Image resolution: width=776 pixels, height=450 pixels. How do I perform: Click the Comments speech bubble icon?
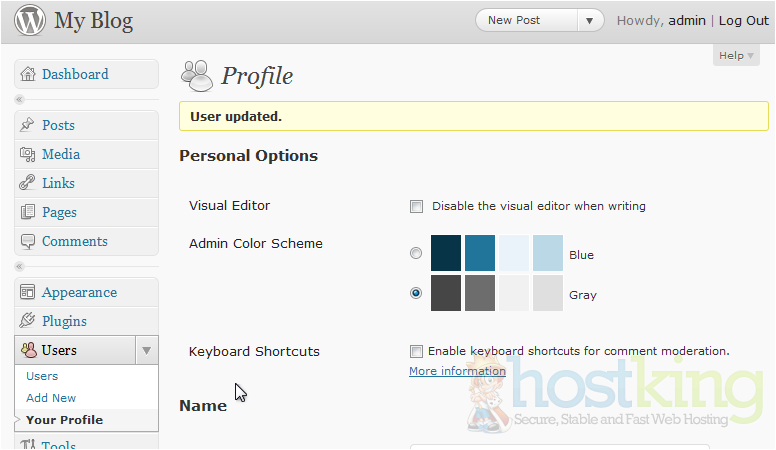[x=27, y=242]
